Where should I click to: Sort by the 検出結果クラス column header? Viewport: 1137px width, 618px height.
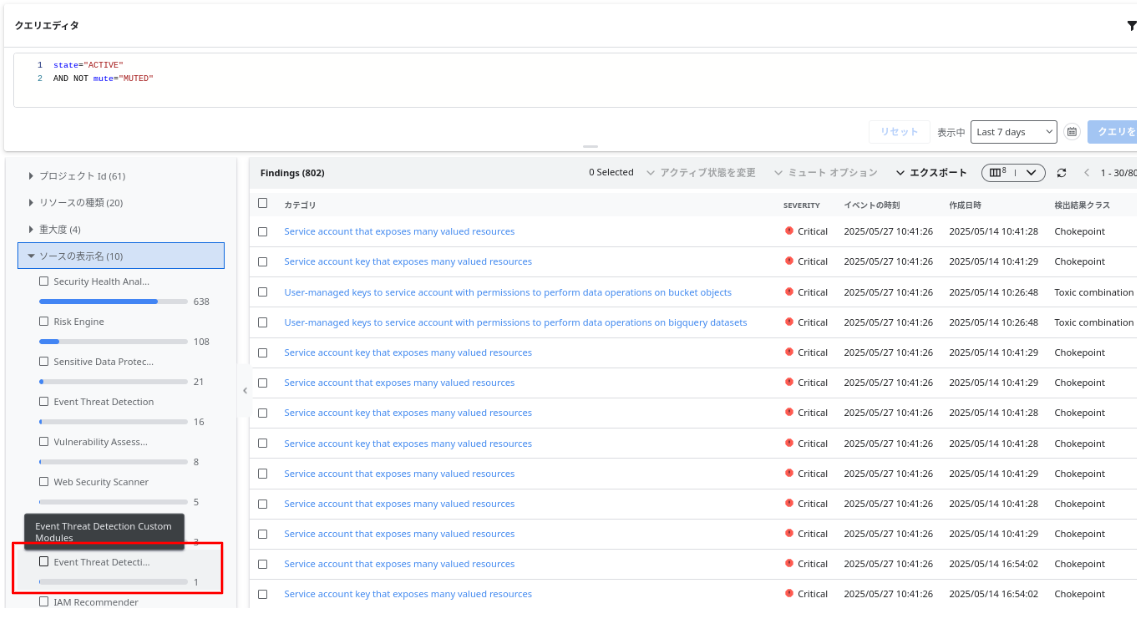1082,205
